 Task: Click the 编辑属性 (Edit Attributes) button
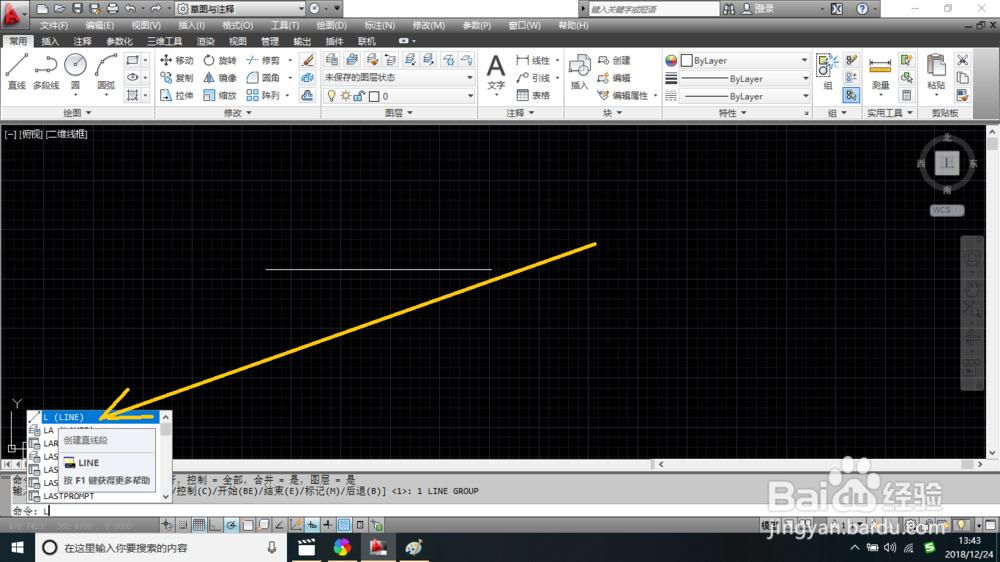[x=624, y=96]
